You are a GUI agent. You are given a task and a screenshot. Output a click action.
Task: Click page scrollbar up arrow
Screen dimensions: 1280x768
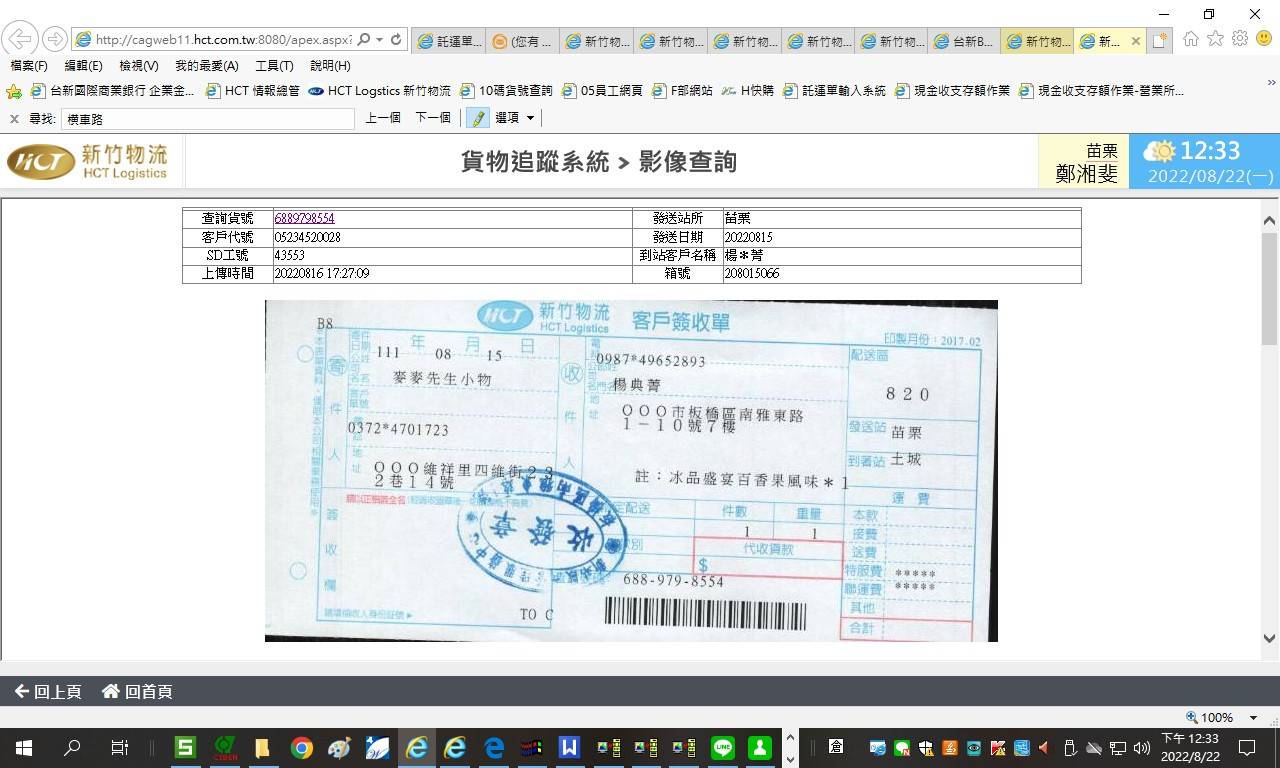coord(1270,220)
